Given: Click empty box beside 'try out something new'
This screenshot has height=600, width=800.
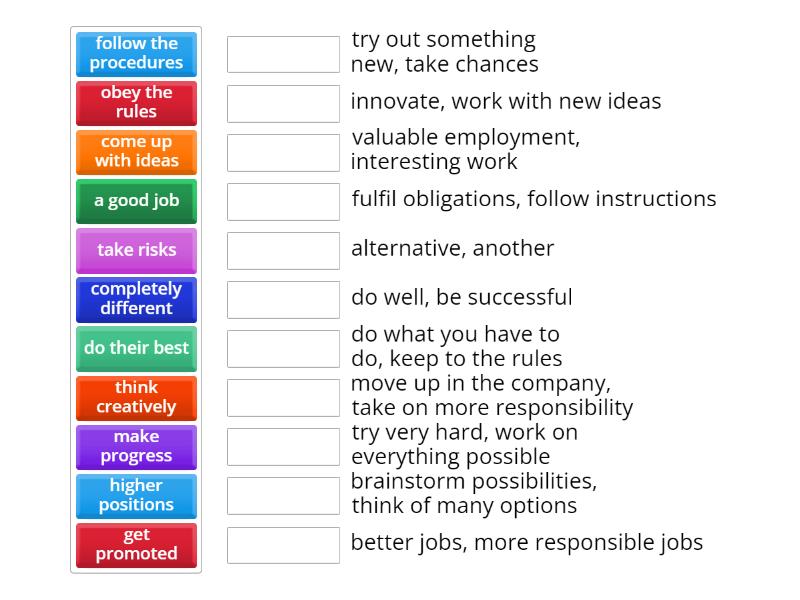Looking at the screenshot, I should pyautogui.click(x=283, y=54).
